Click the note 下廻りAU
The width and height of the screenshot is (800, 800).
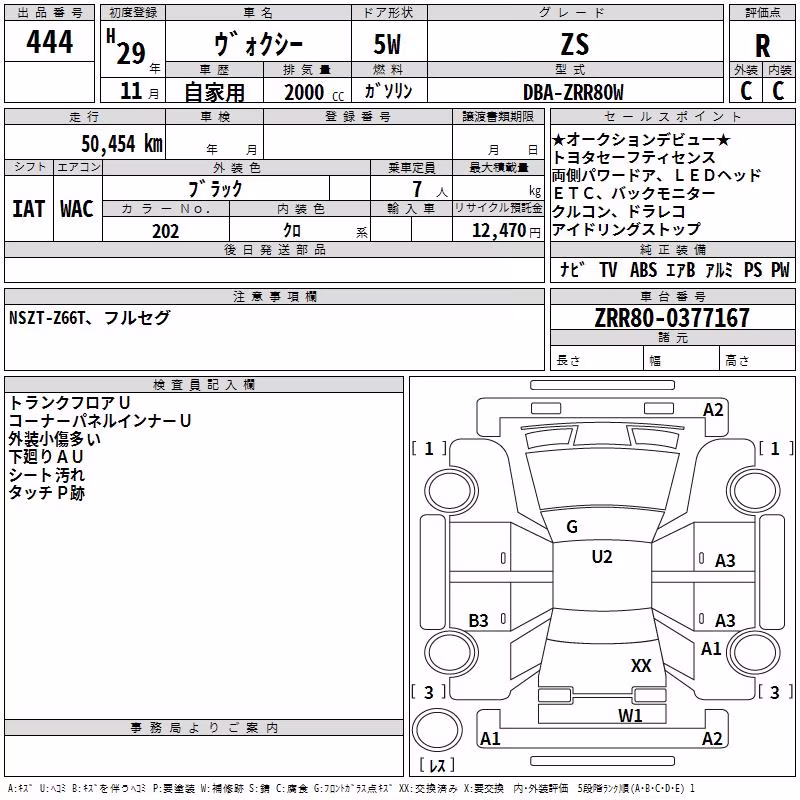click(x=46, y=457)
